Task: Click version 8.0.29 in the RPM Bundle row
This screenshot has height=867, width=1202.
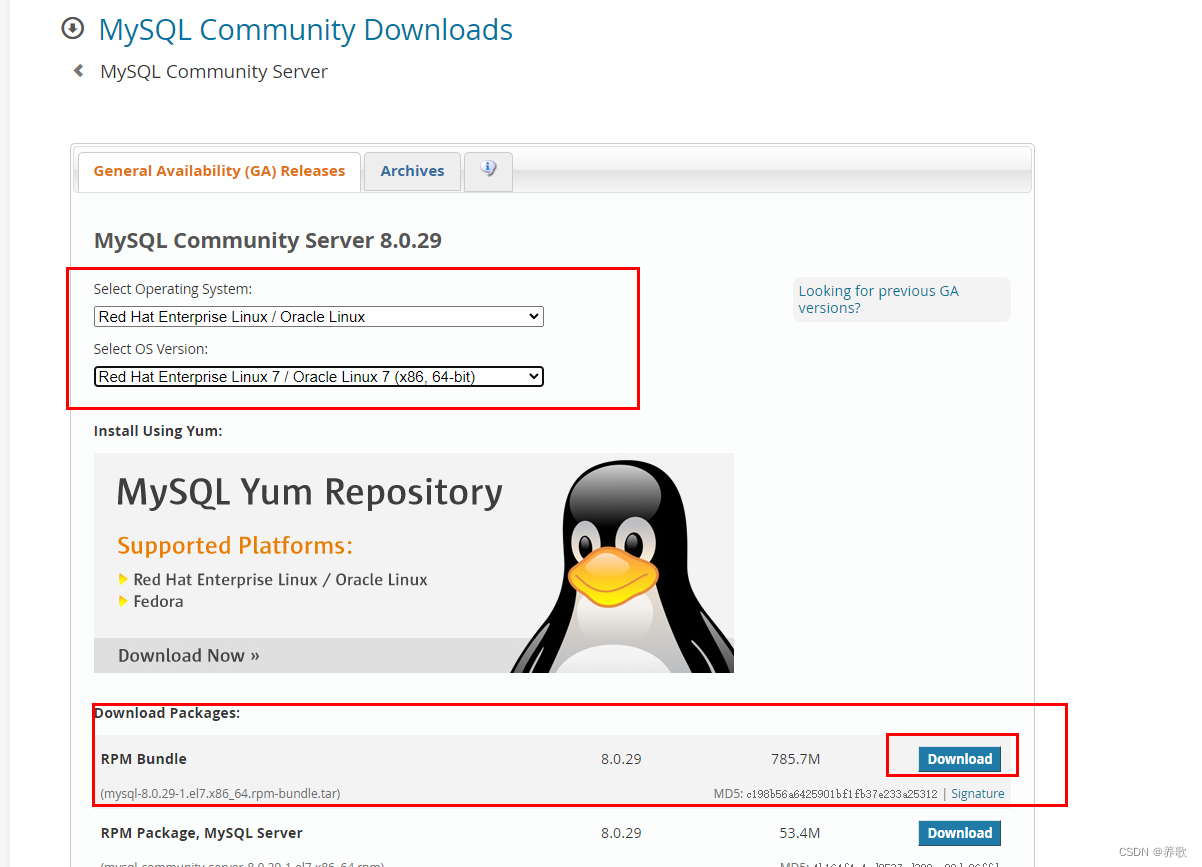Action: [x=621, y=759]
